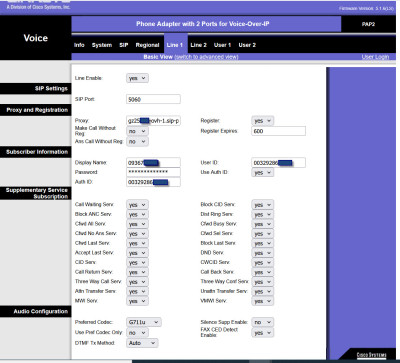Open Use Pref Codec Only dropdown
This screenshot has height=363, width=400.
pos(137,333)
